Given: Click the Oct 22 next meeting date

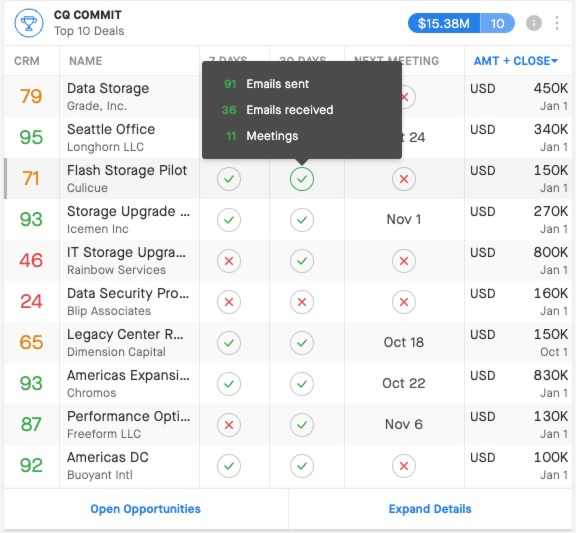Looking at the screenshot, I should click(404, 383).
